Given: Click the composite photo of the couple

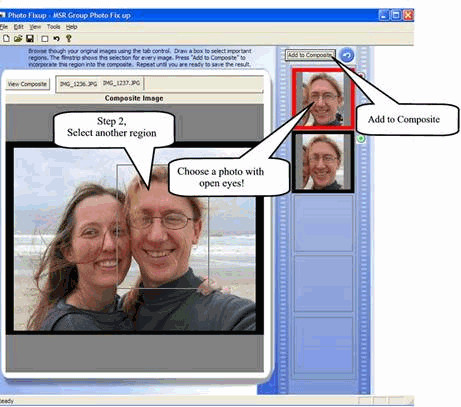Looking at the screenshot, I should 135,239.
